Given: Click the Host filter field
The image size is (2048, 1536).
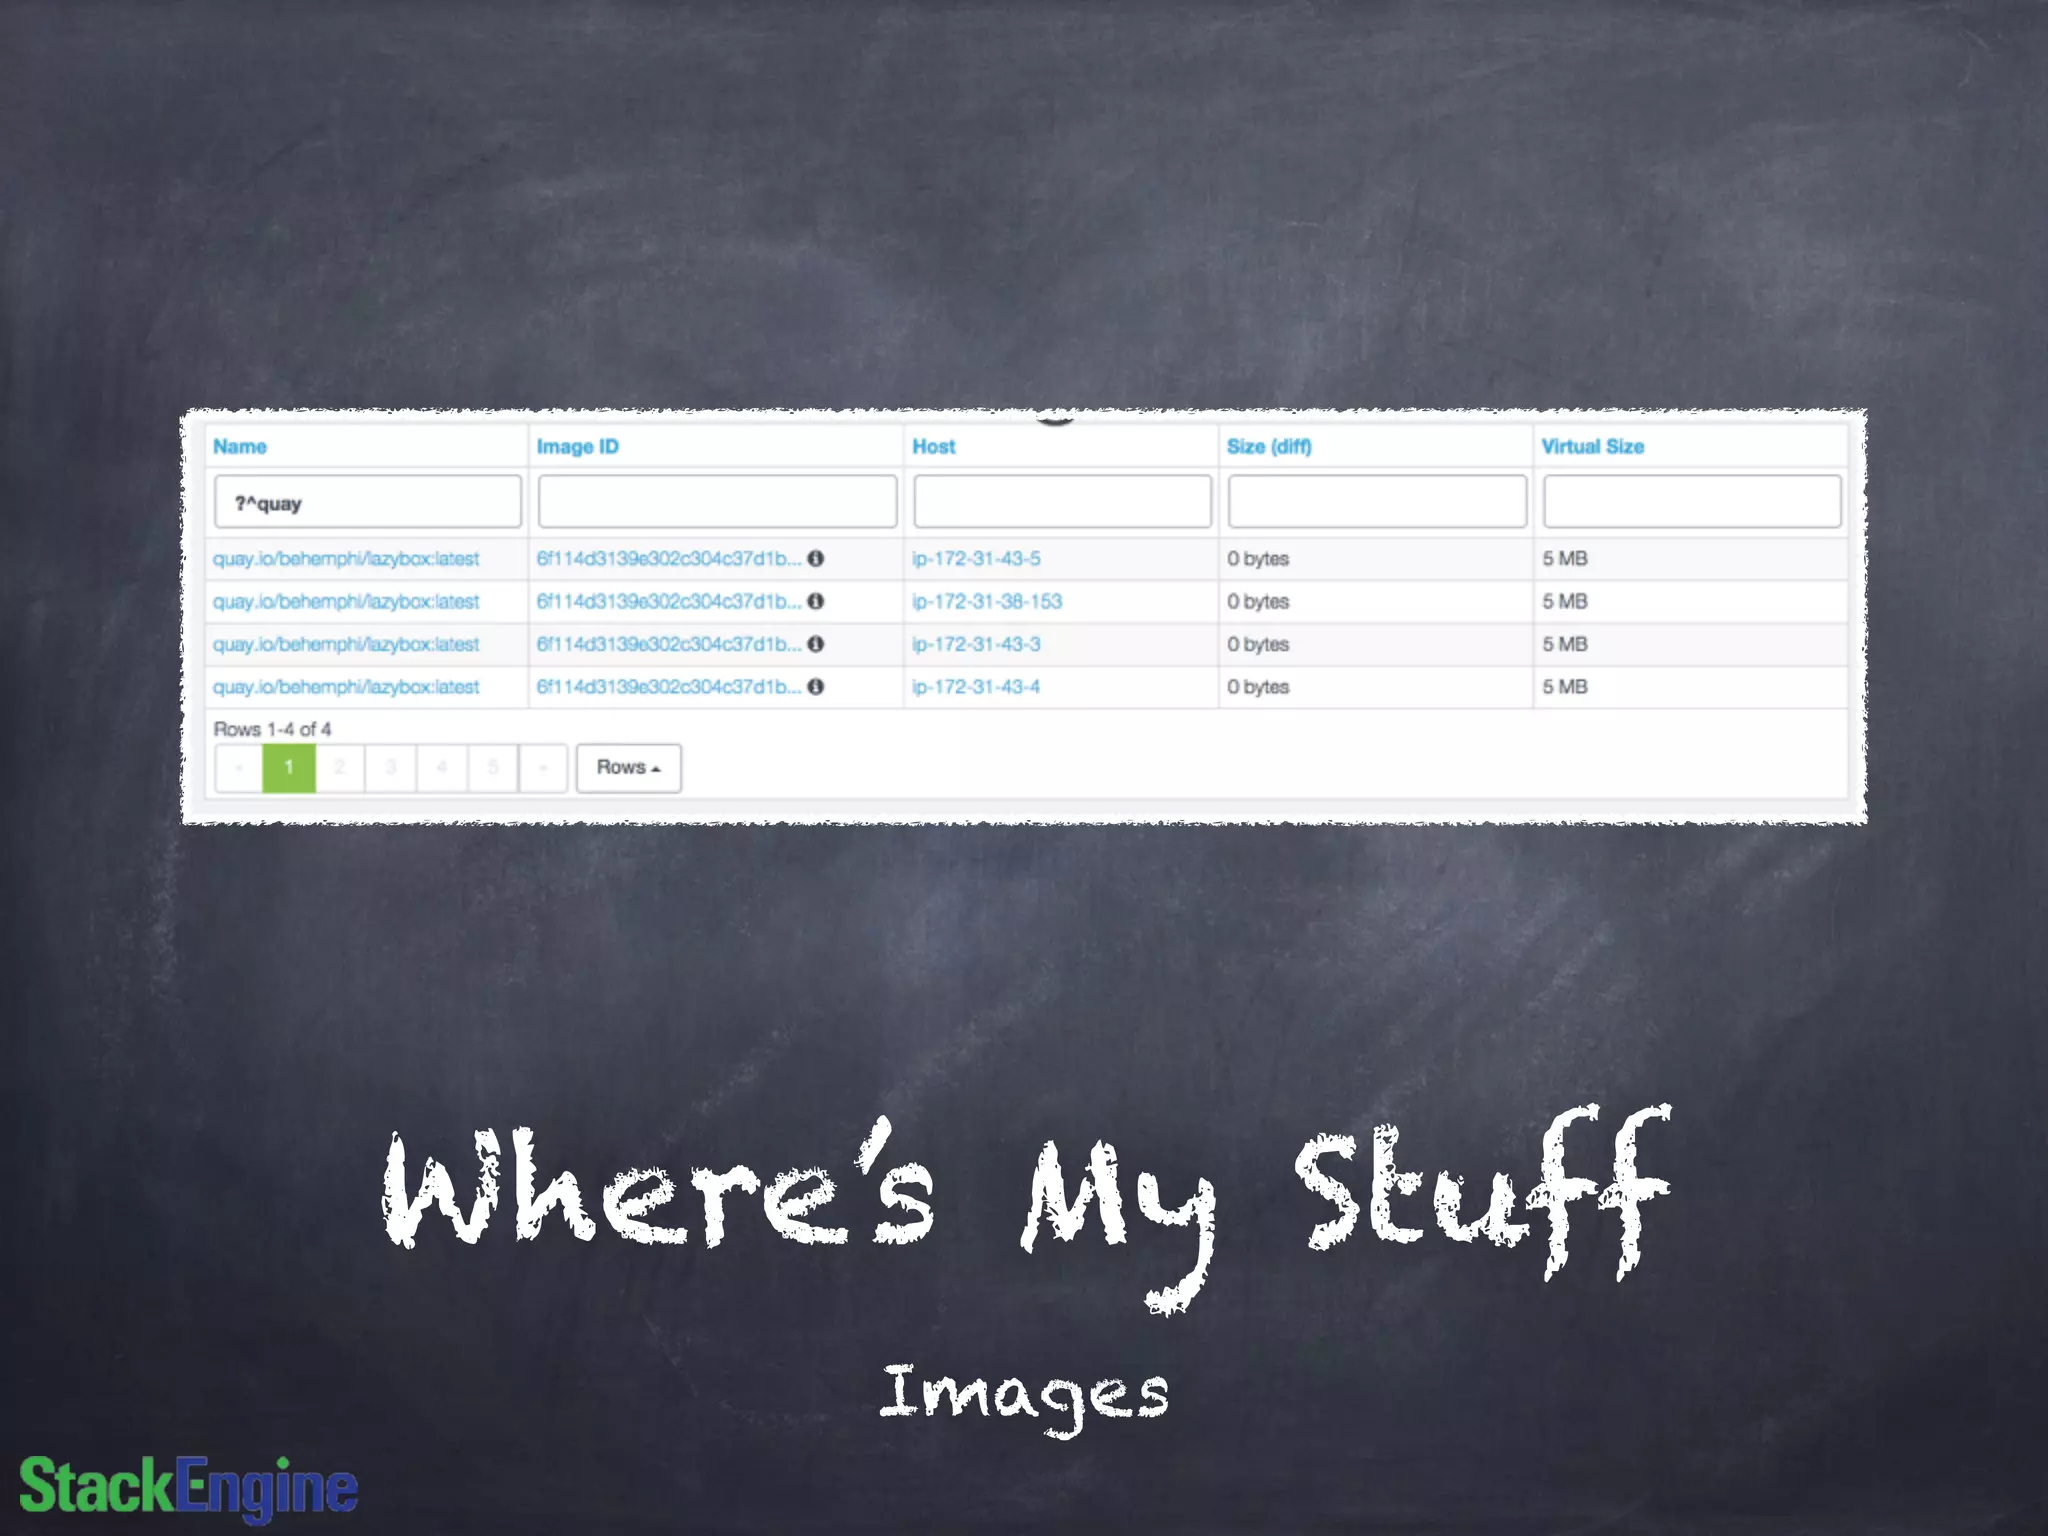Looking at the screenshot, I should coord(1062,502).
